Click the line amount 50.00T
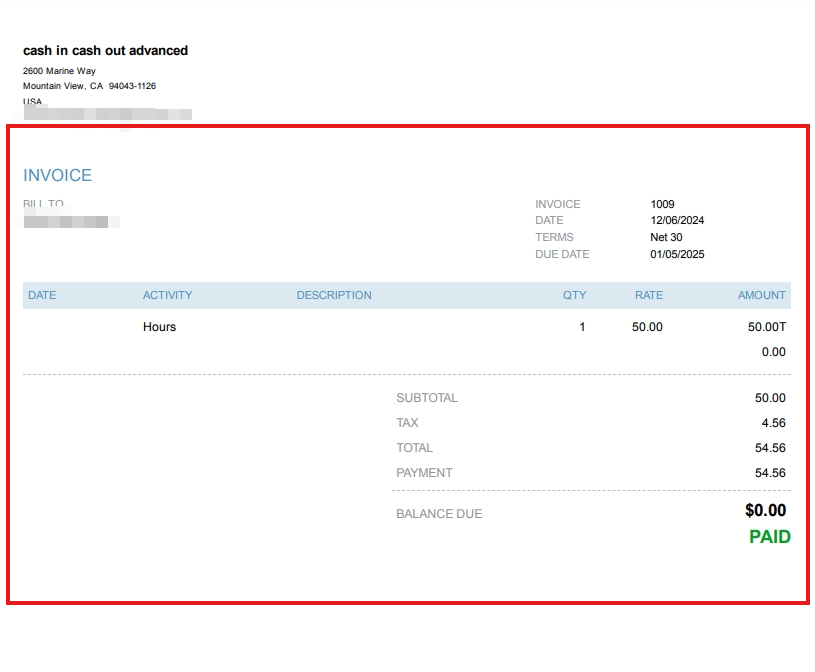 767,327
